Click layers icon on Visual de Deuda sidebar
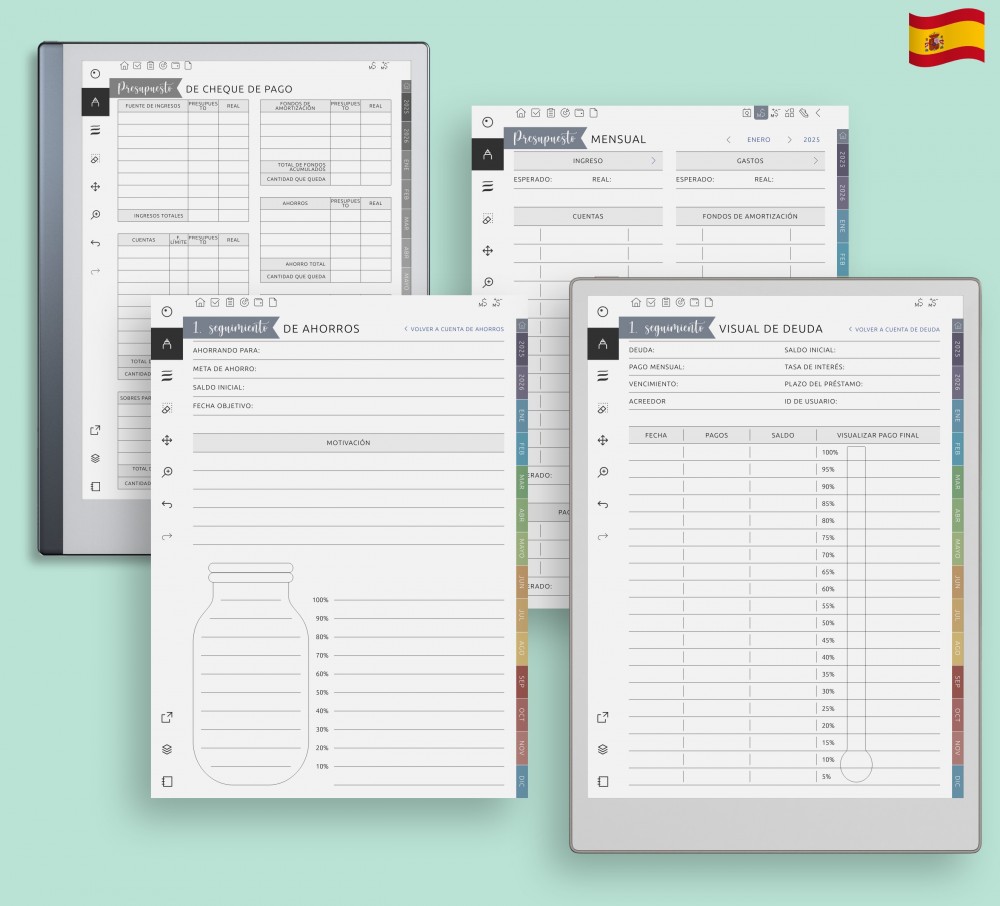1000x906 pixels. [603, 749]
